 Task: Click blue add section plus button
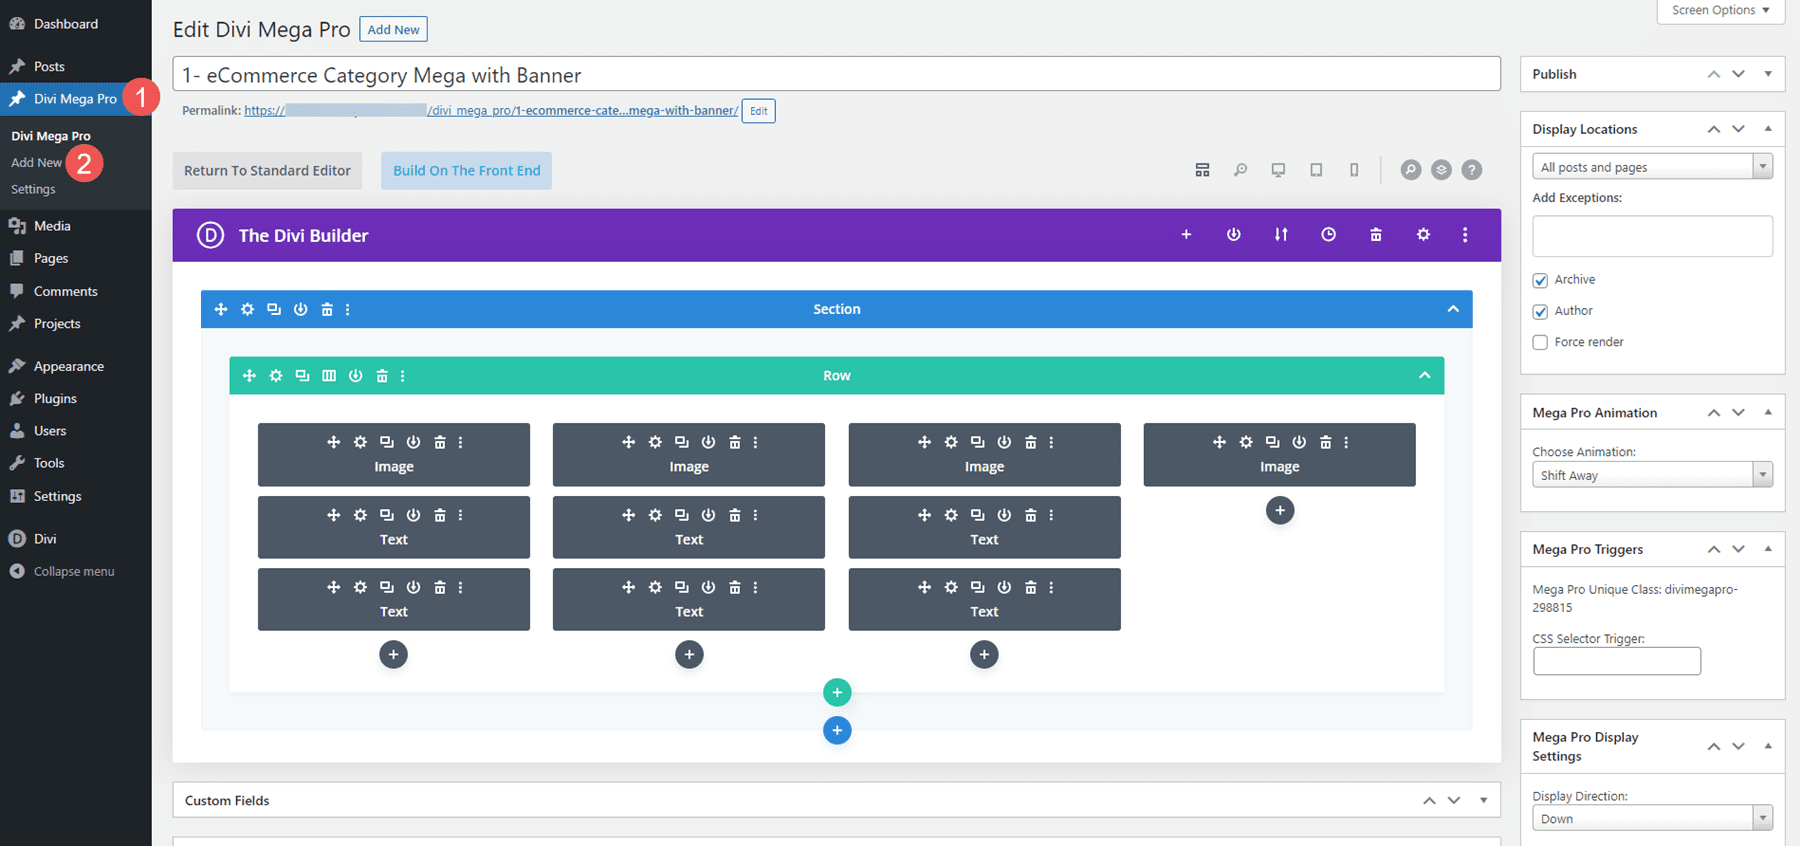[837, 731]
